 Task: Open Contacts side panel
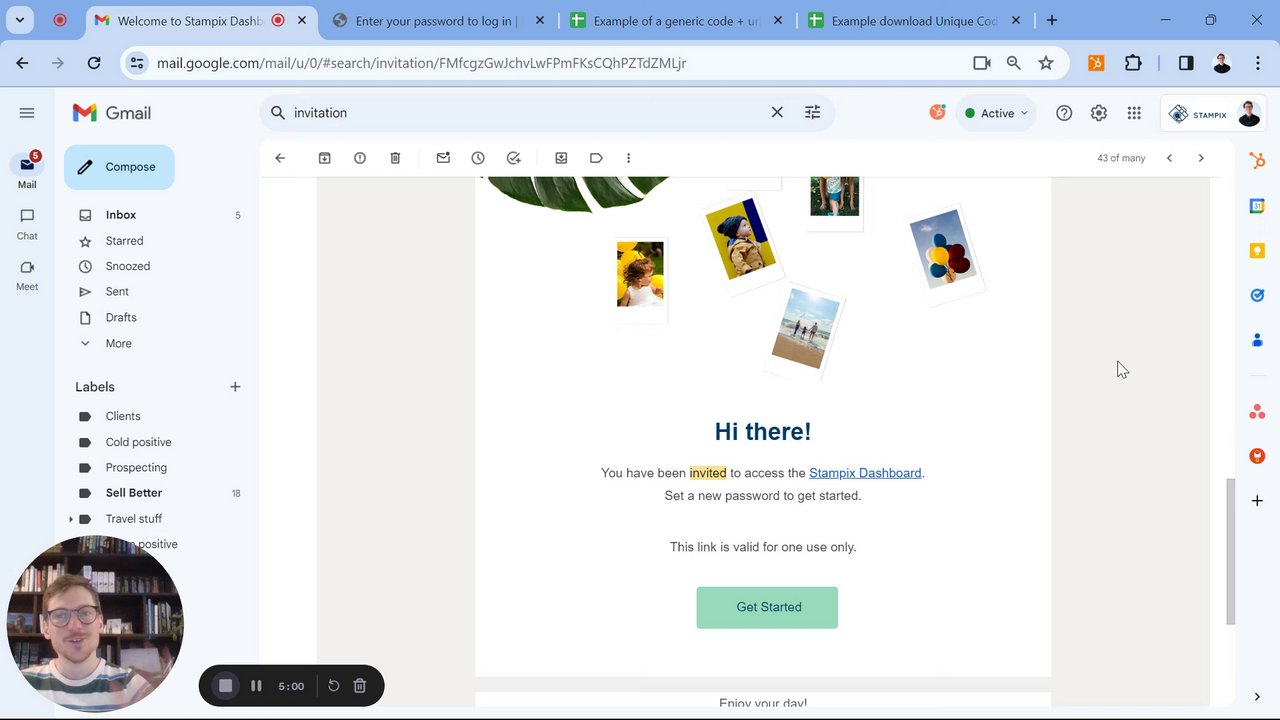1257,340
